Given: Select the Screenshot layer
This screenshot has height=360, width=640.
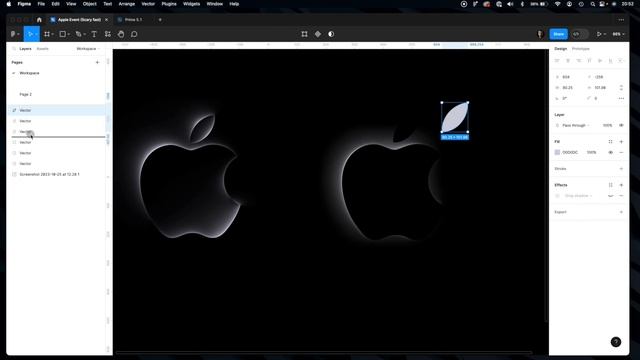Looking at the screenshot, I should [57, 174].
